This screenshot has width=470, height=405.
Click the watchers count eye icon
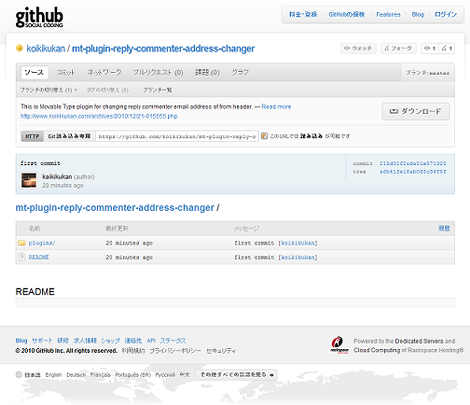click(x=427, y=48)
